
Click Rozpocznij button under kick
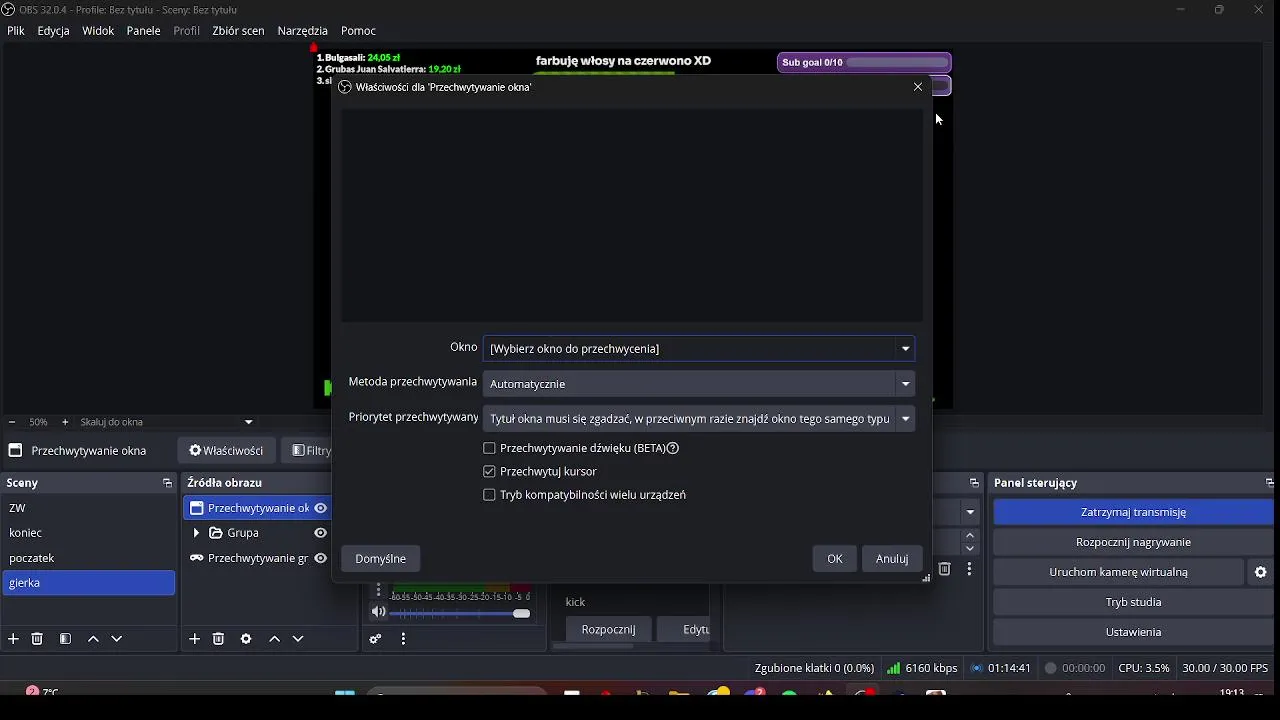tap(608, 630)
